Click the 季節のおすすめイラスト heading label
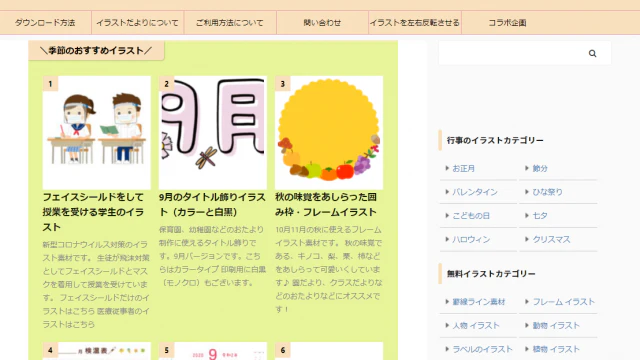The height and width of the screenshot is (360, 640). 96,51
